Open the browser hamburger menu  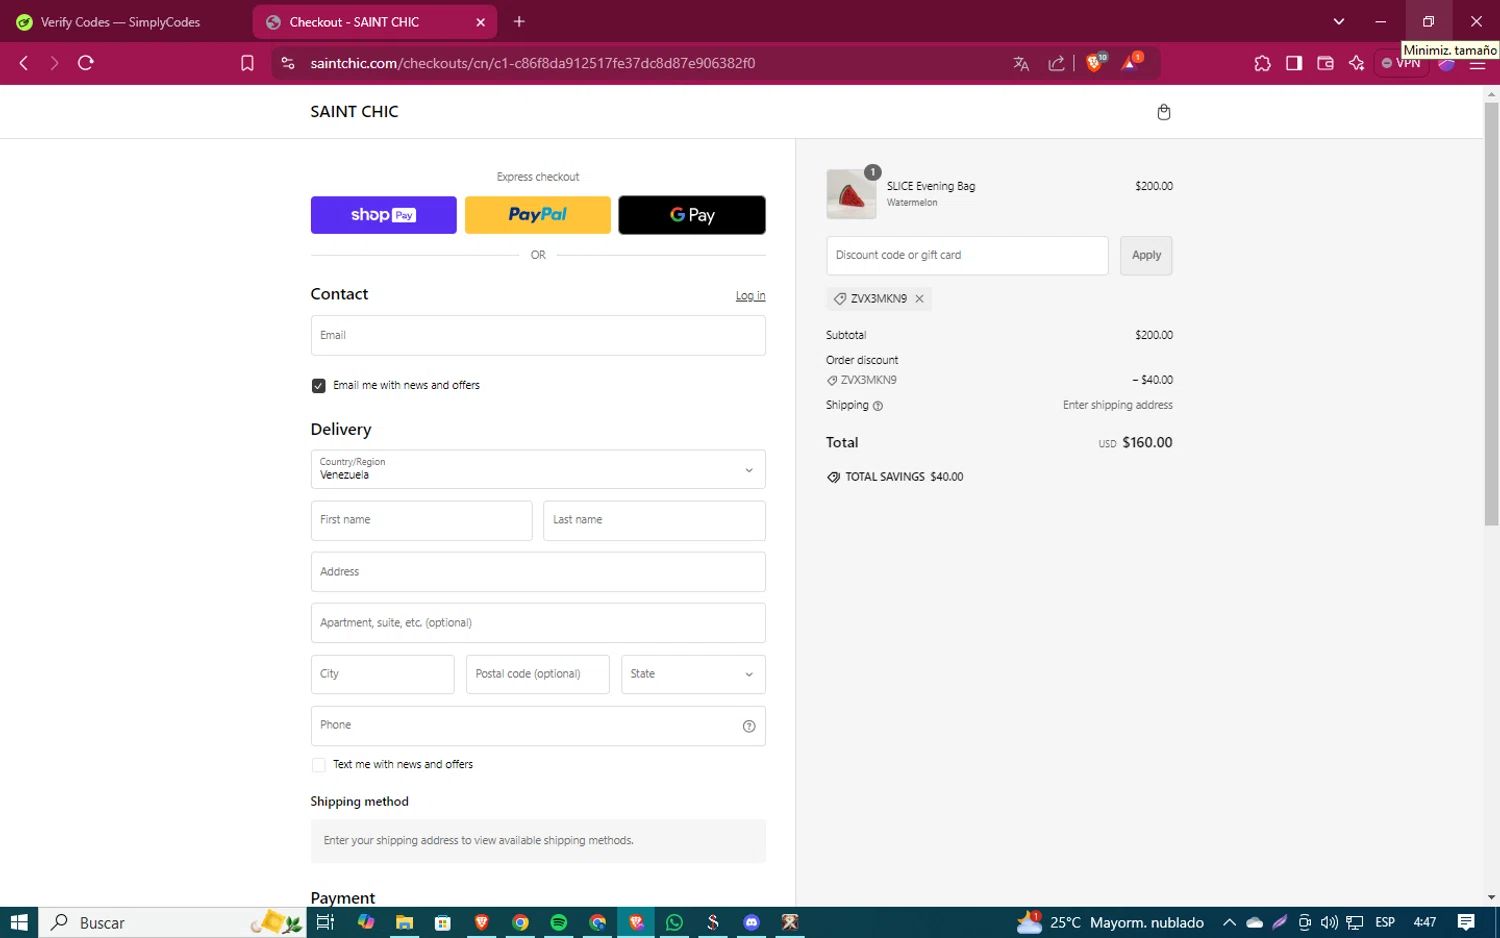click(1477, 65)
